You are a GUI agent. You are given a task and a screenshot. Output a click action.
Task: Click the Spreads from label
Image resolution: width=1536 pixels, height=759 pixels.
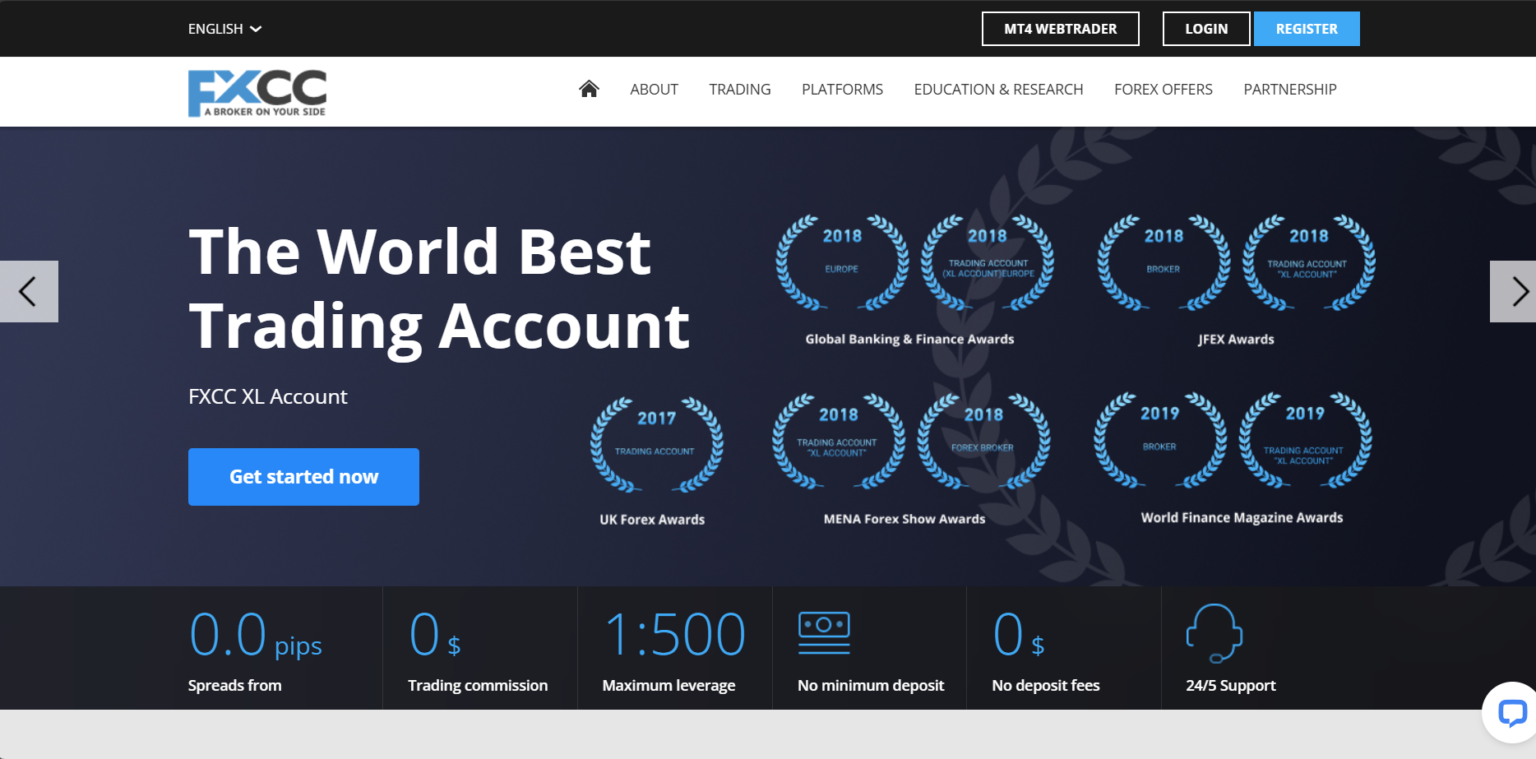235,685
